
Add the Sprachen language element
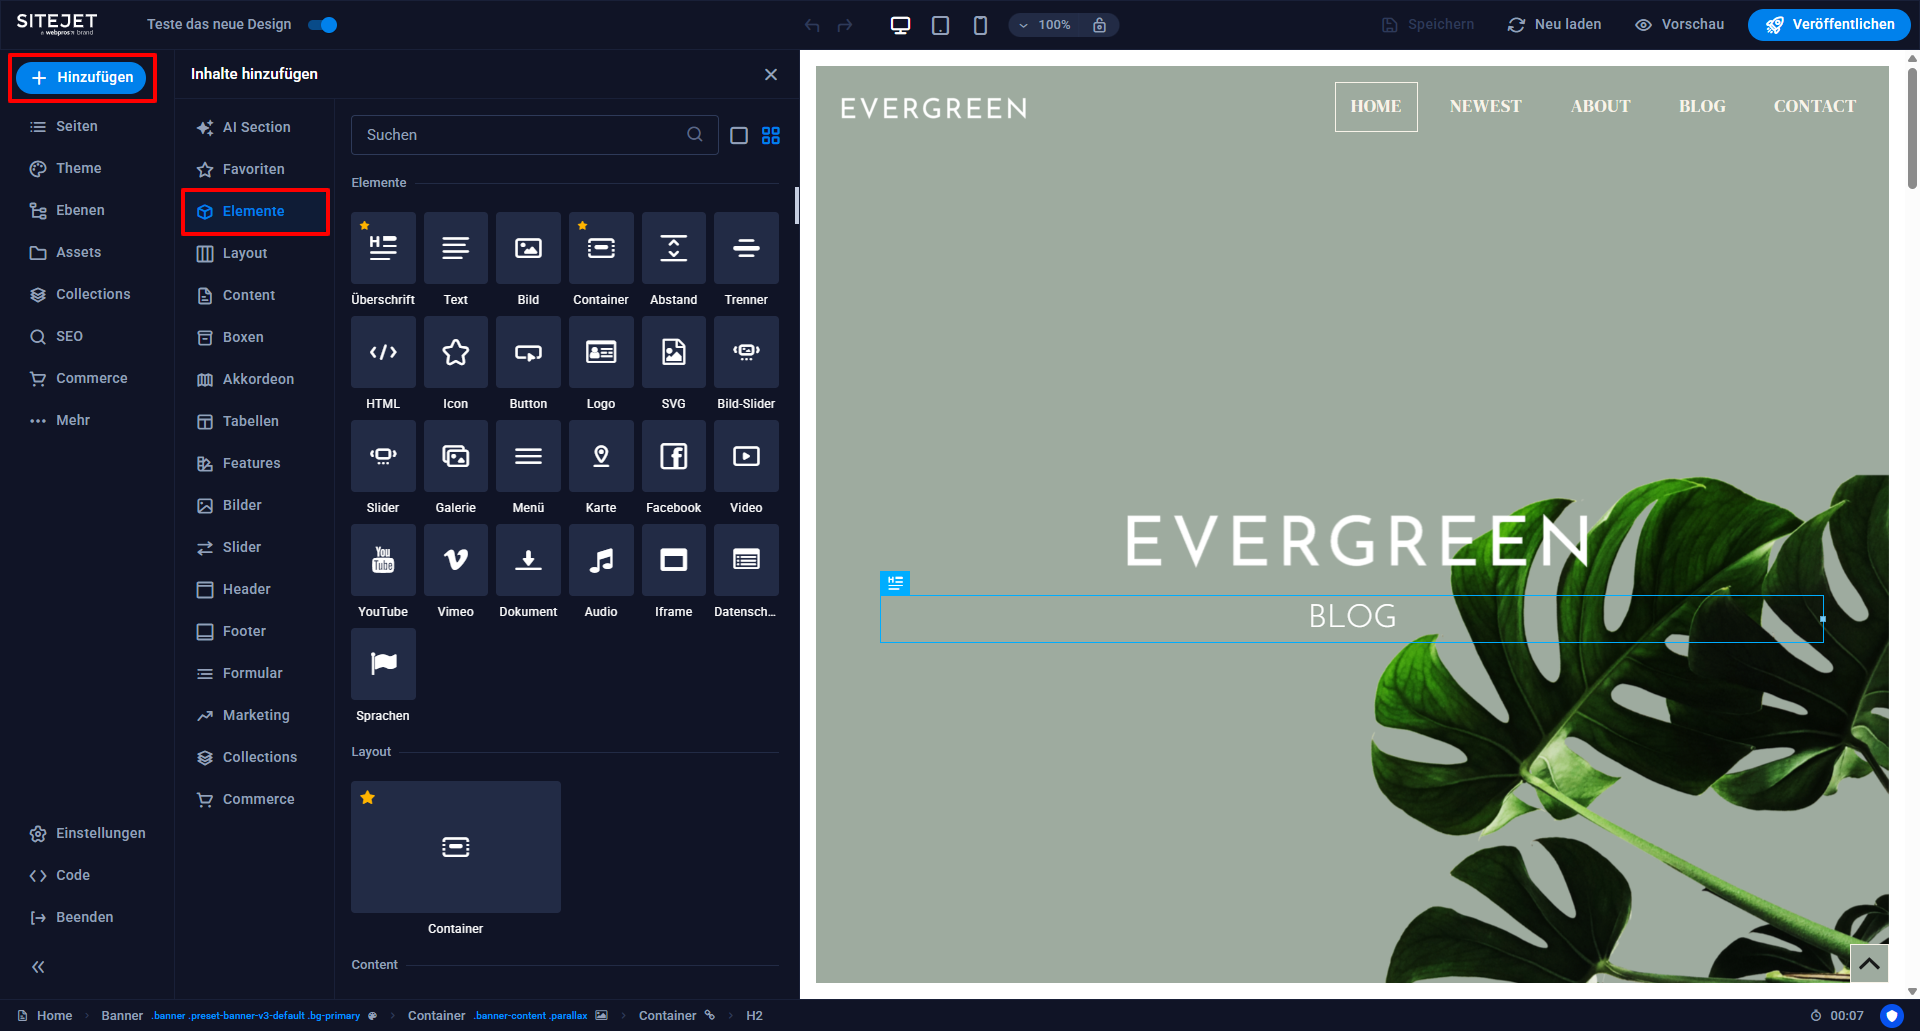383,664
